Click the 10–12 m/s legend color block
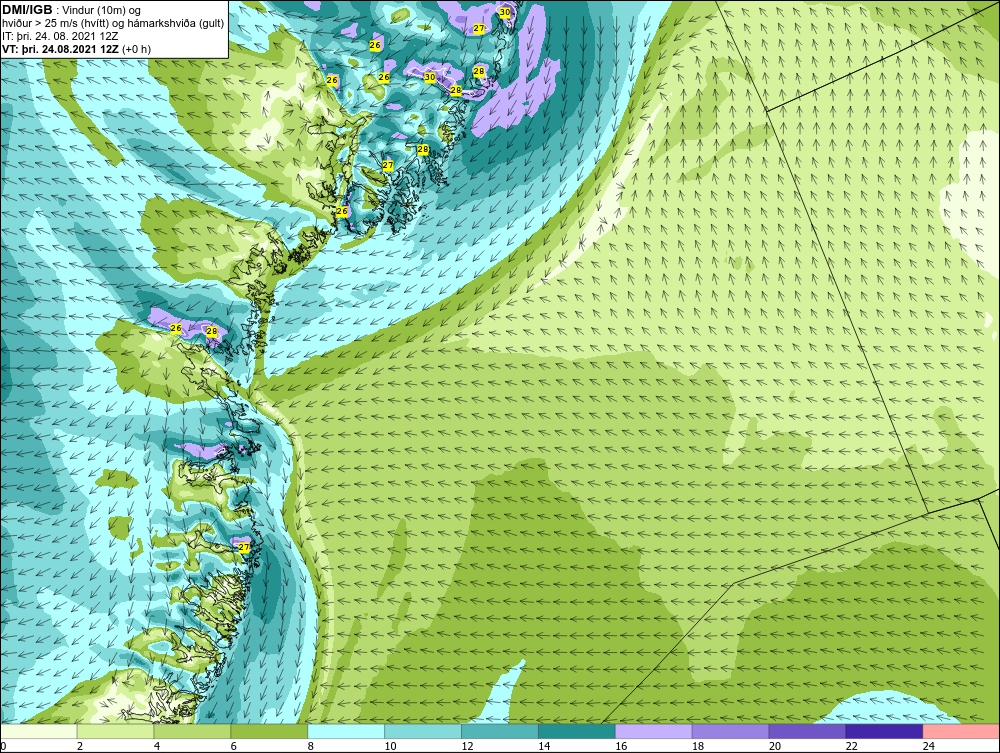 423,731
